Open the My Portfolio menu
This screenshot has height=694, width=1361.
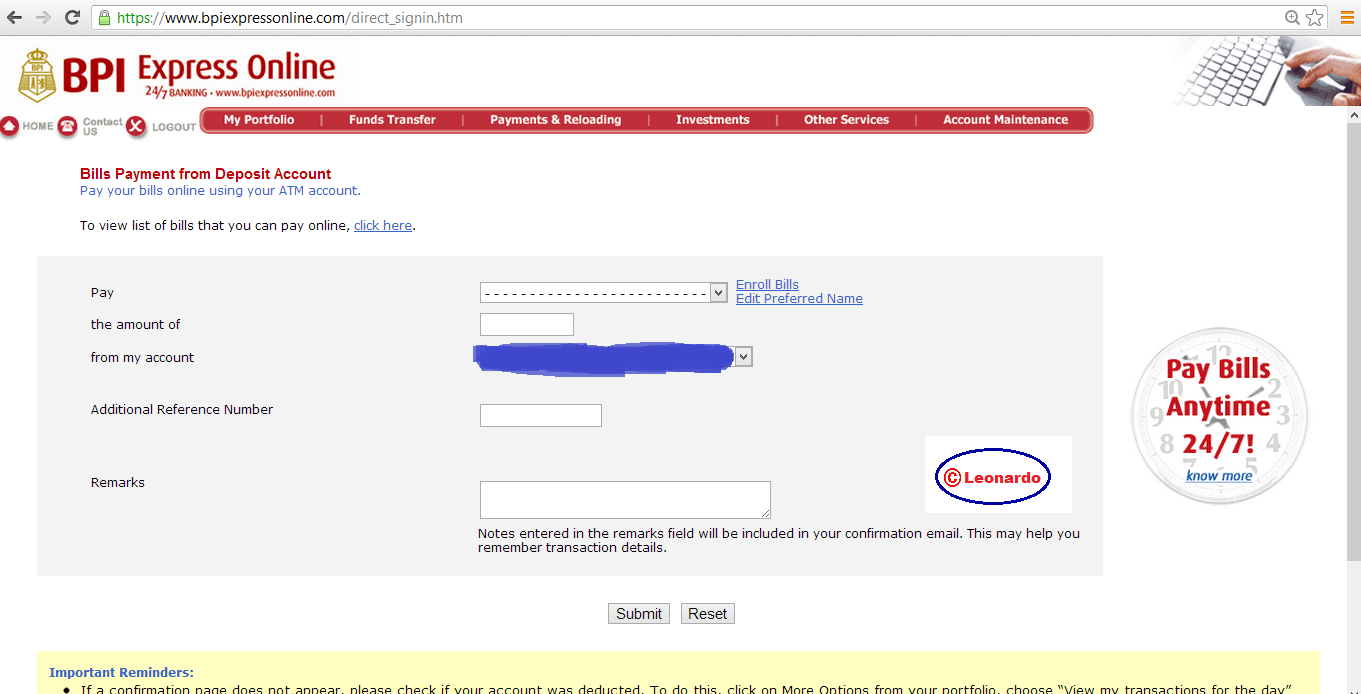(x=259, y=120)
